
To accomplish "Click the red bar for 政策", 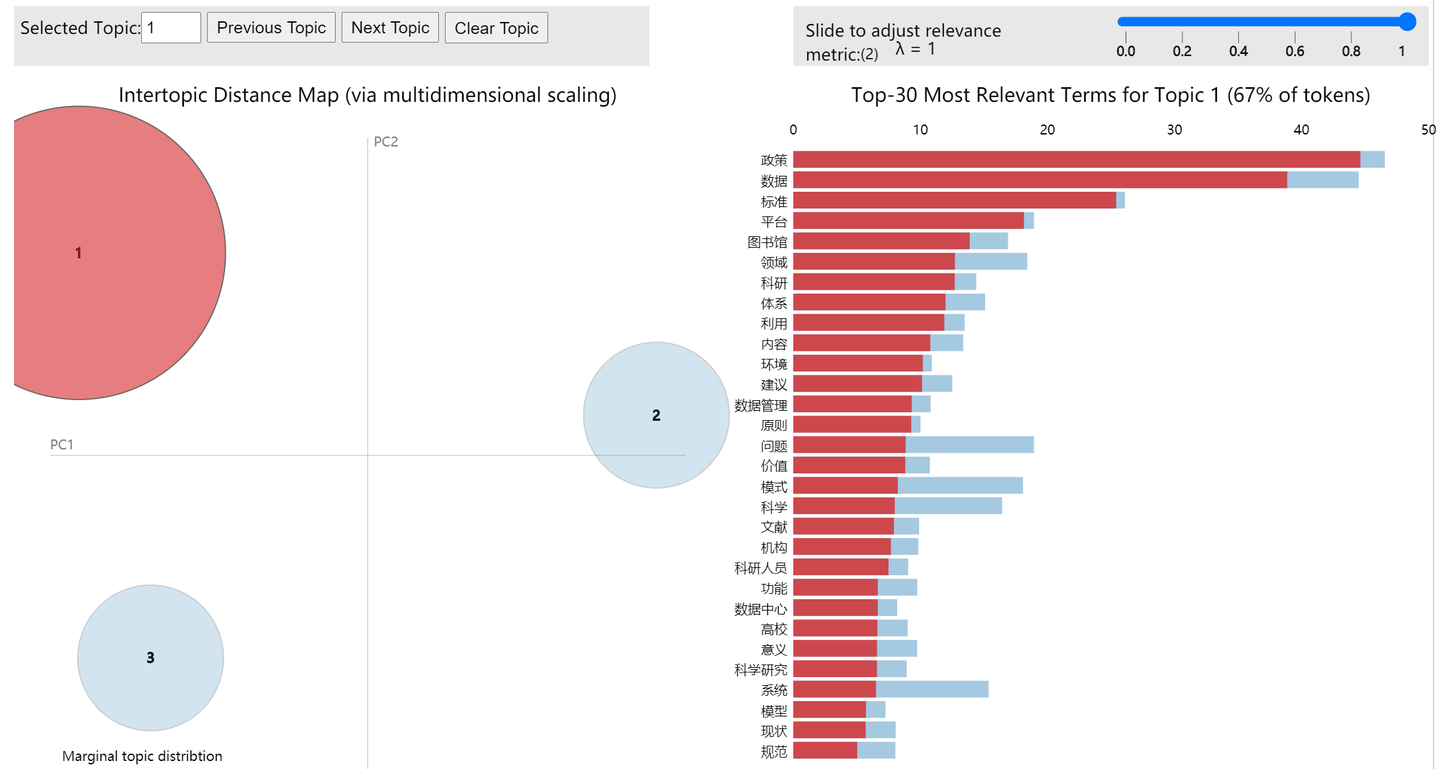I will pos(1076,160).
